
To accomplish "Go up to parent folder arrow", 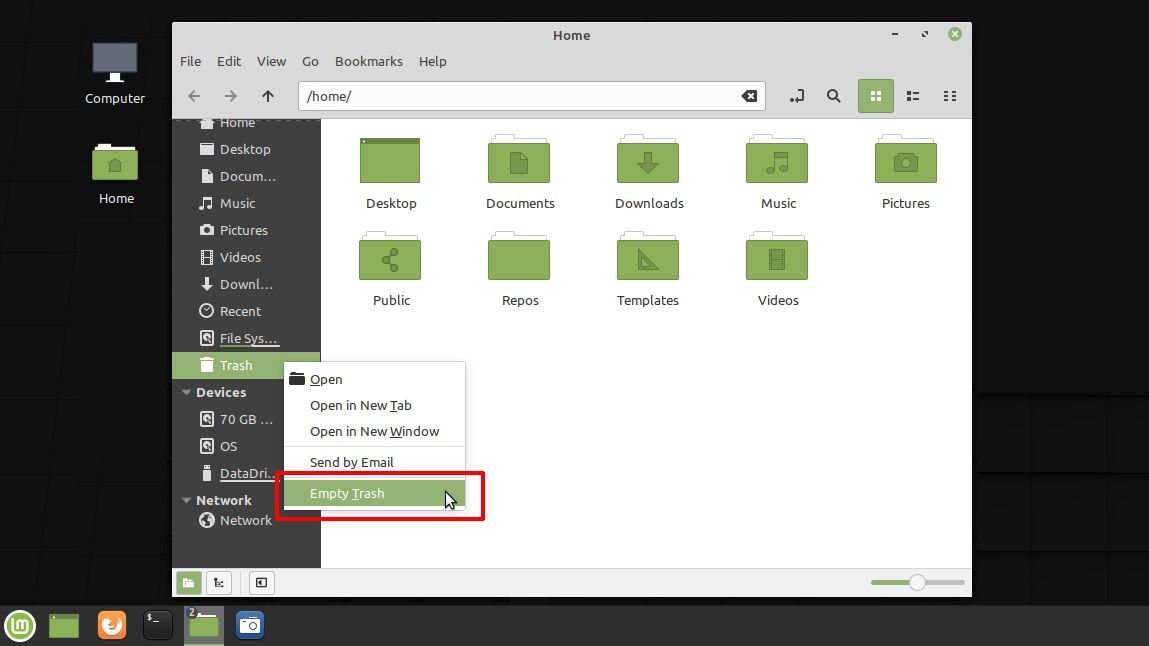I will [x=268, y=96].
